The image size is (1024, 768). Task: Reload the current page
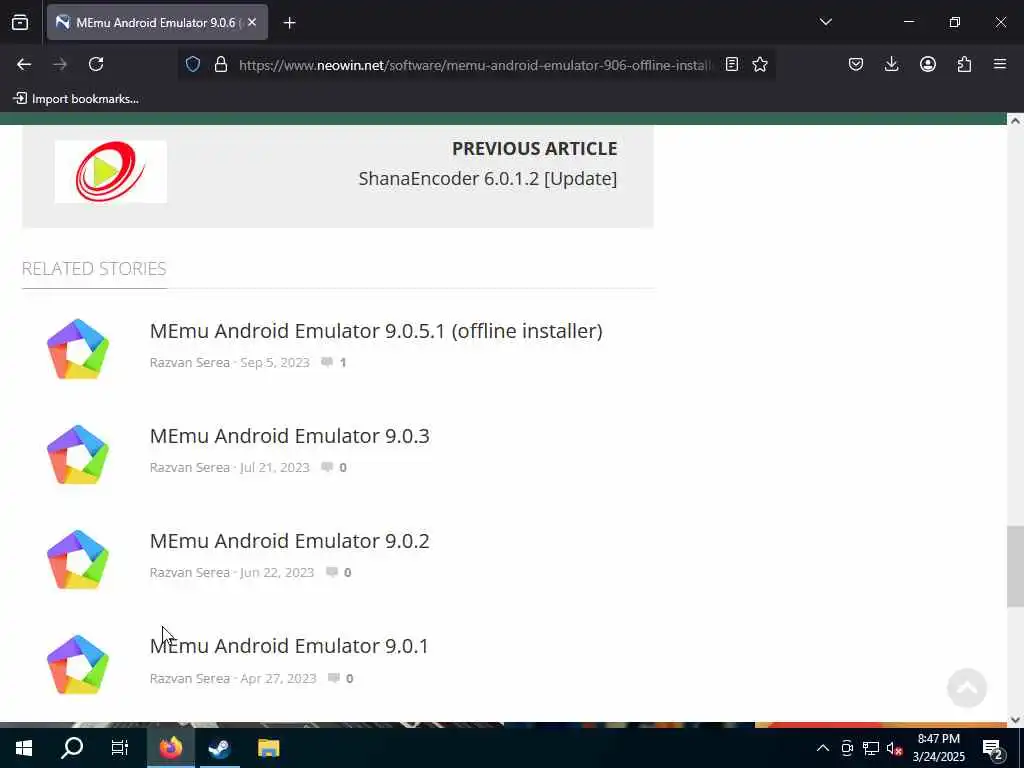[x=96, y=64]
